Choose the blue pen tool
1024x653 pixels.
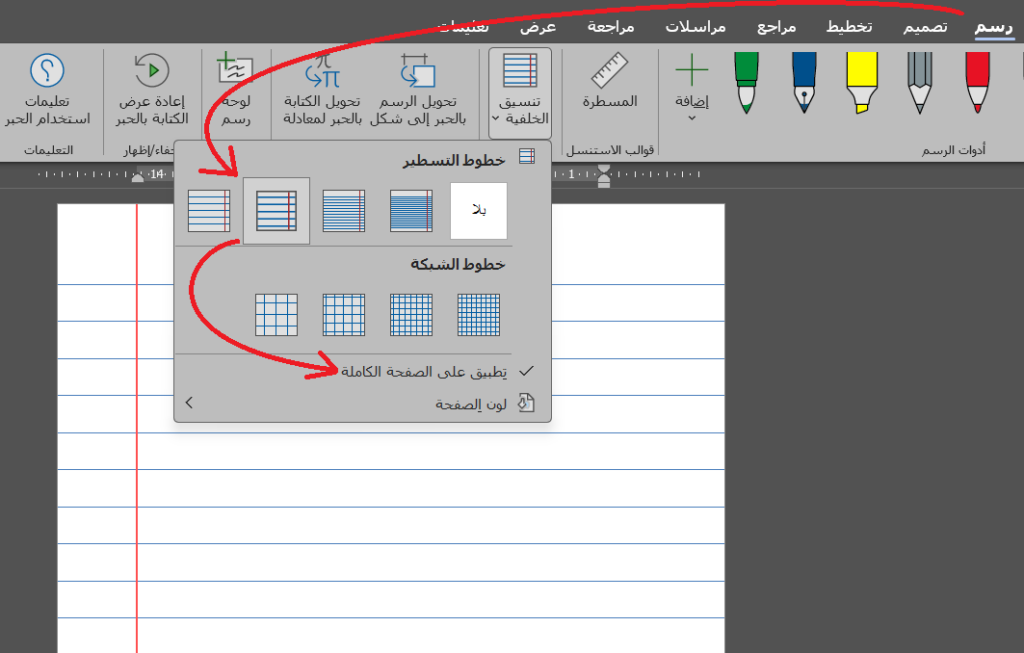pos(803,83)
